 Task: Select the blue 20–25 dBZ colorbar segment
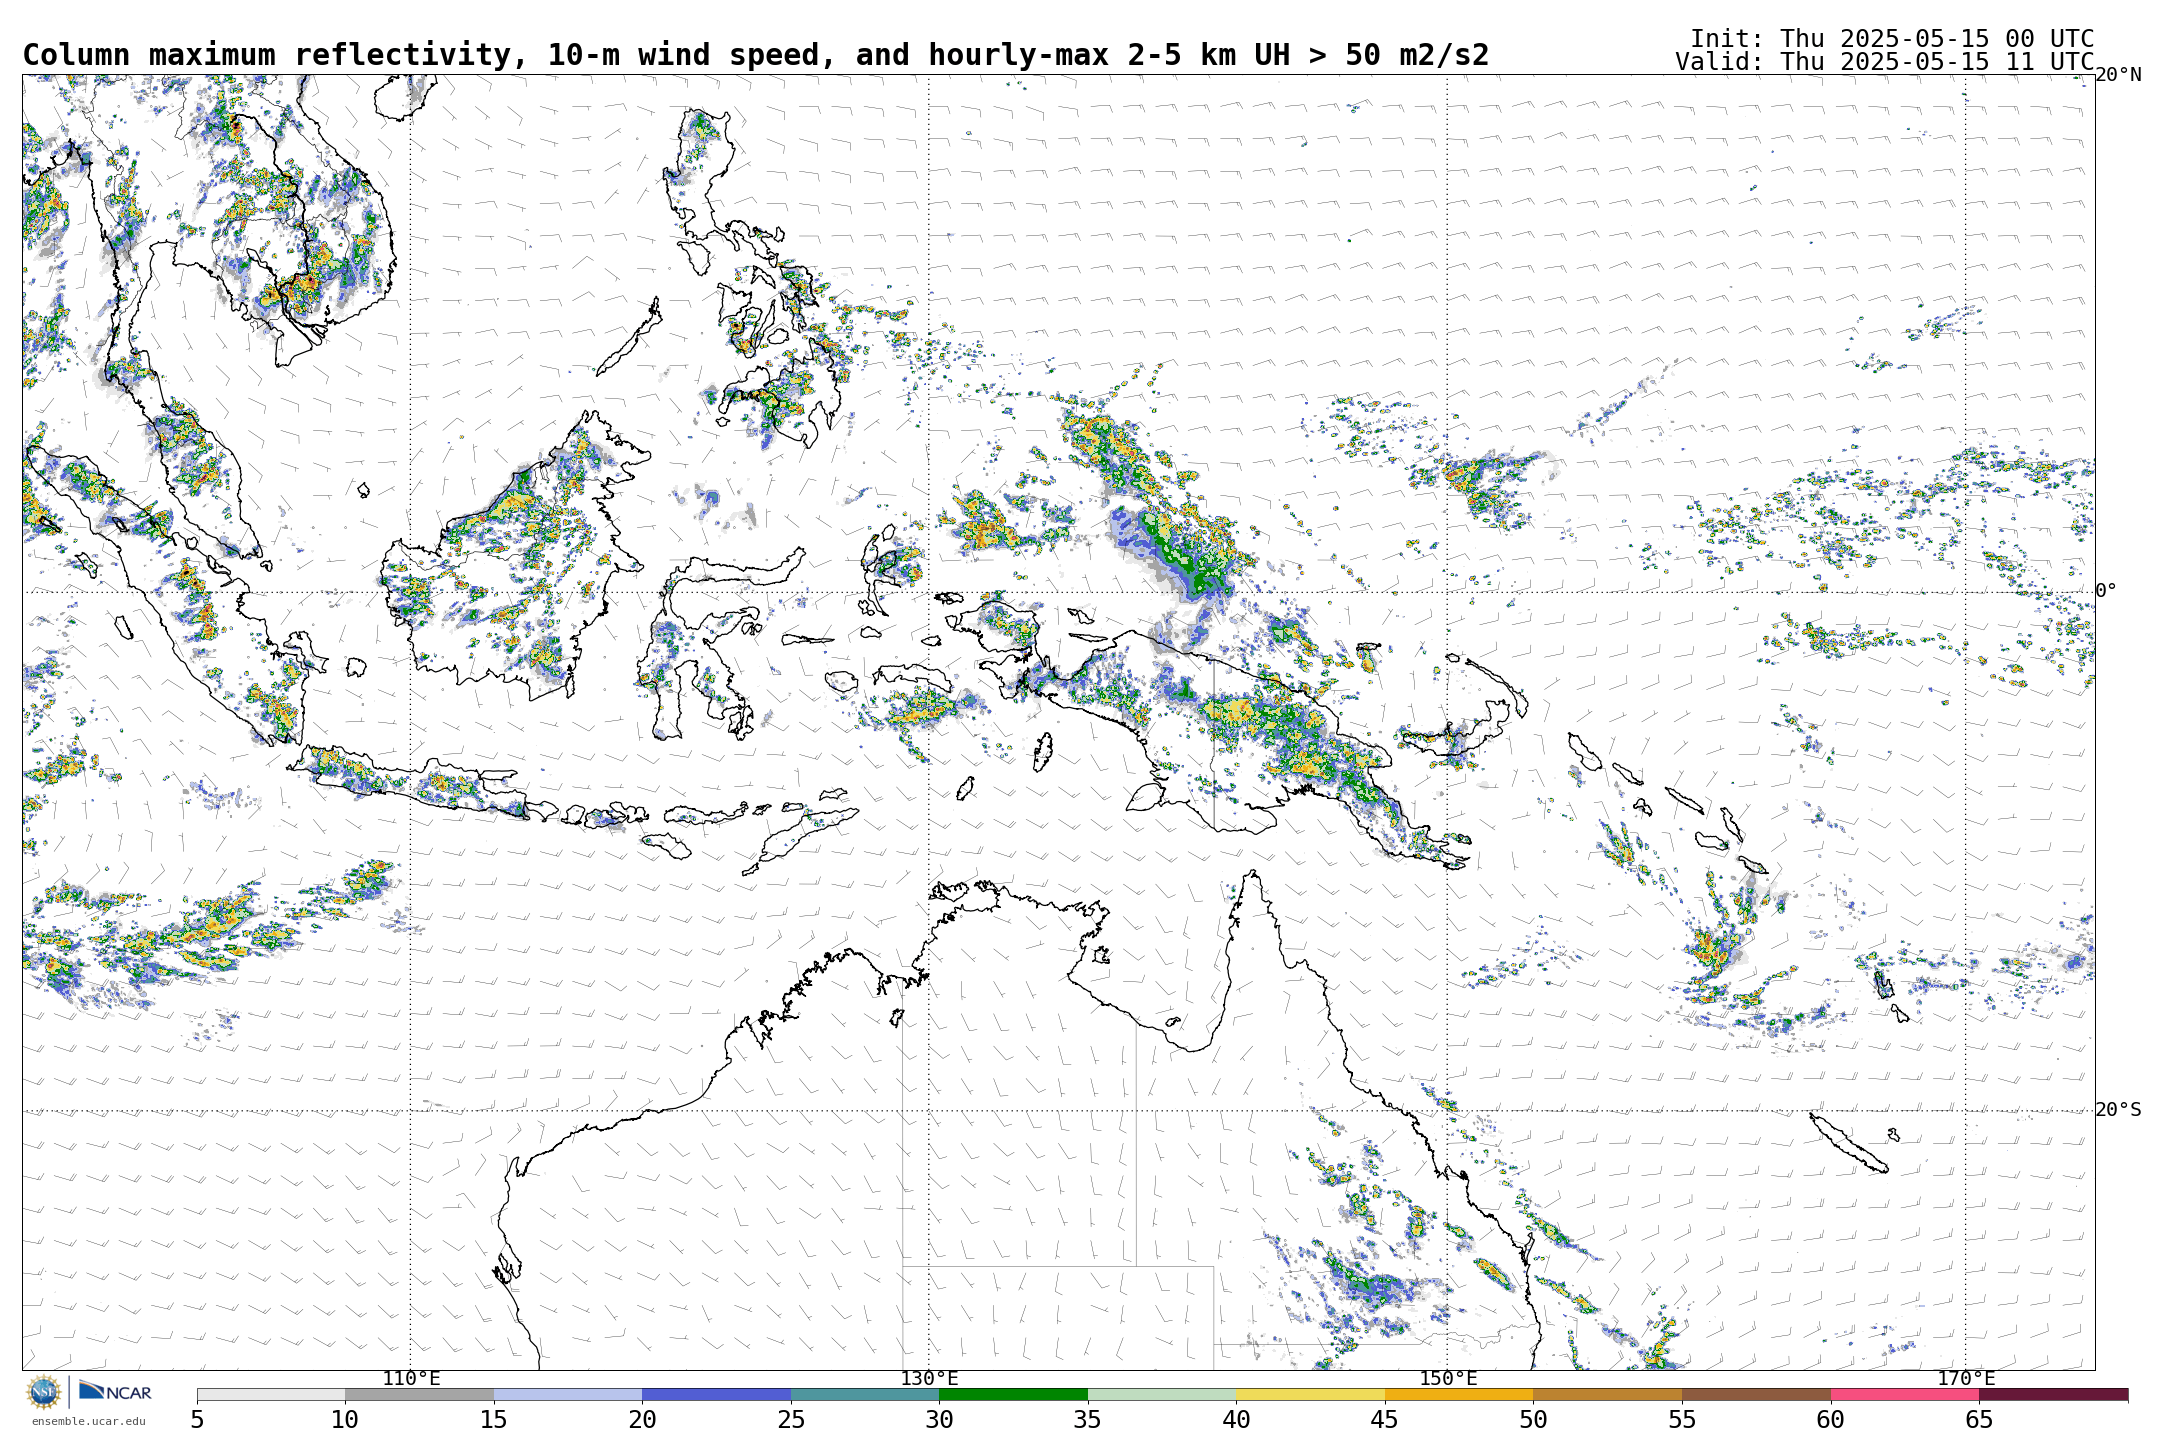(x=716, y=1394)
